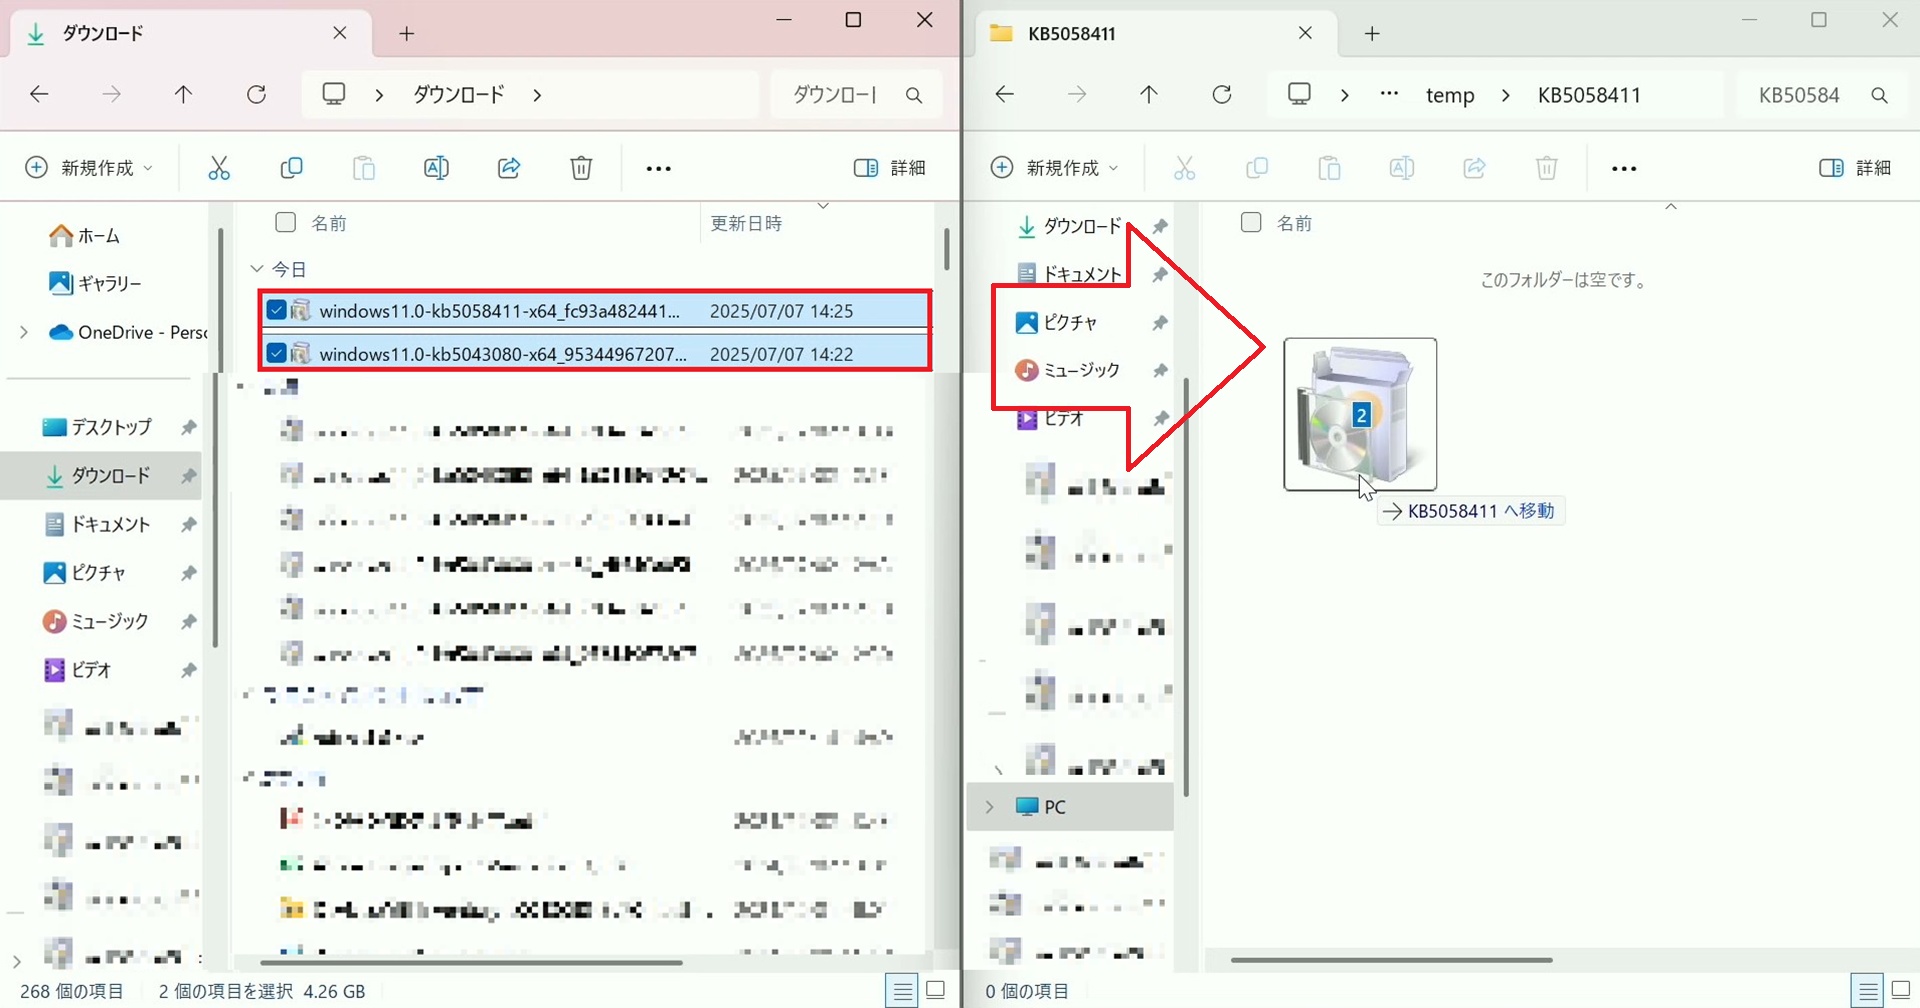Refresh the Downloads folder view
Viewport: 1920px width, 1008px height.
257,95
